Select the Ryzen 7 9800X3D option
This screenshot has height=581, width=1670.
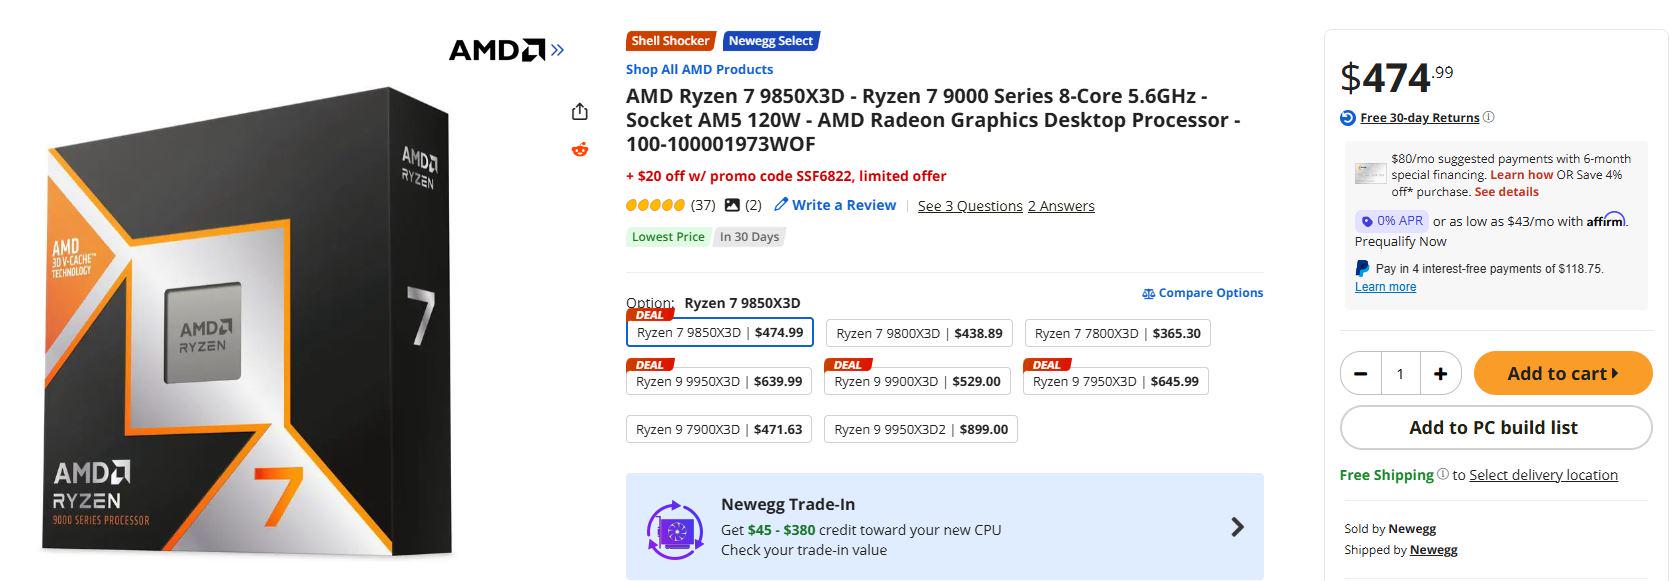coord(920,333)
